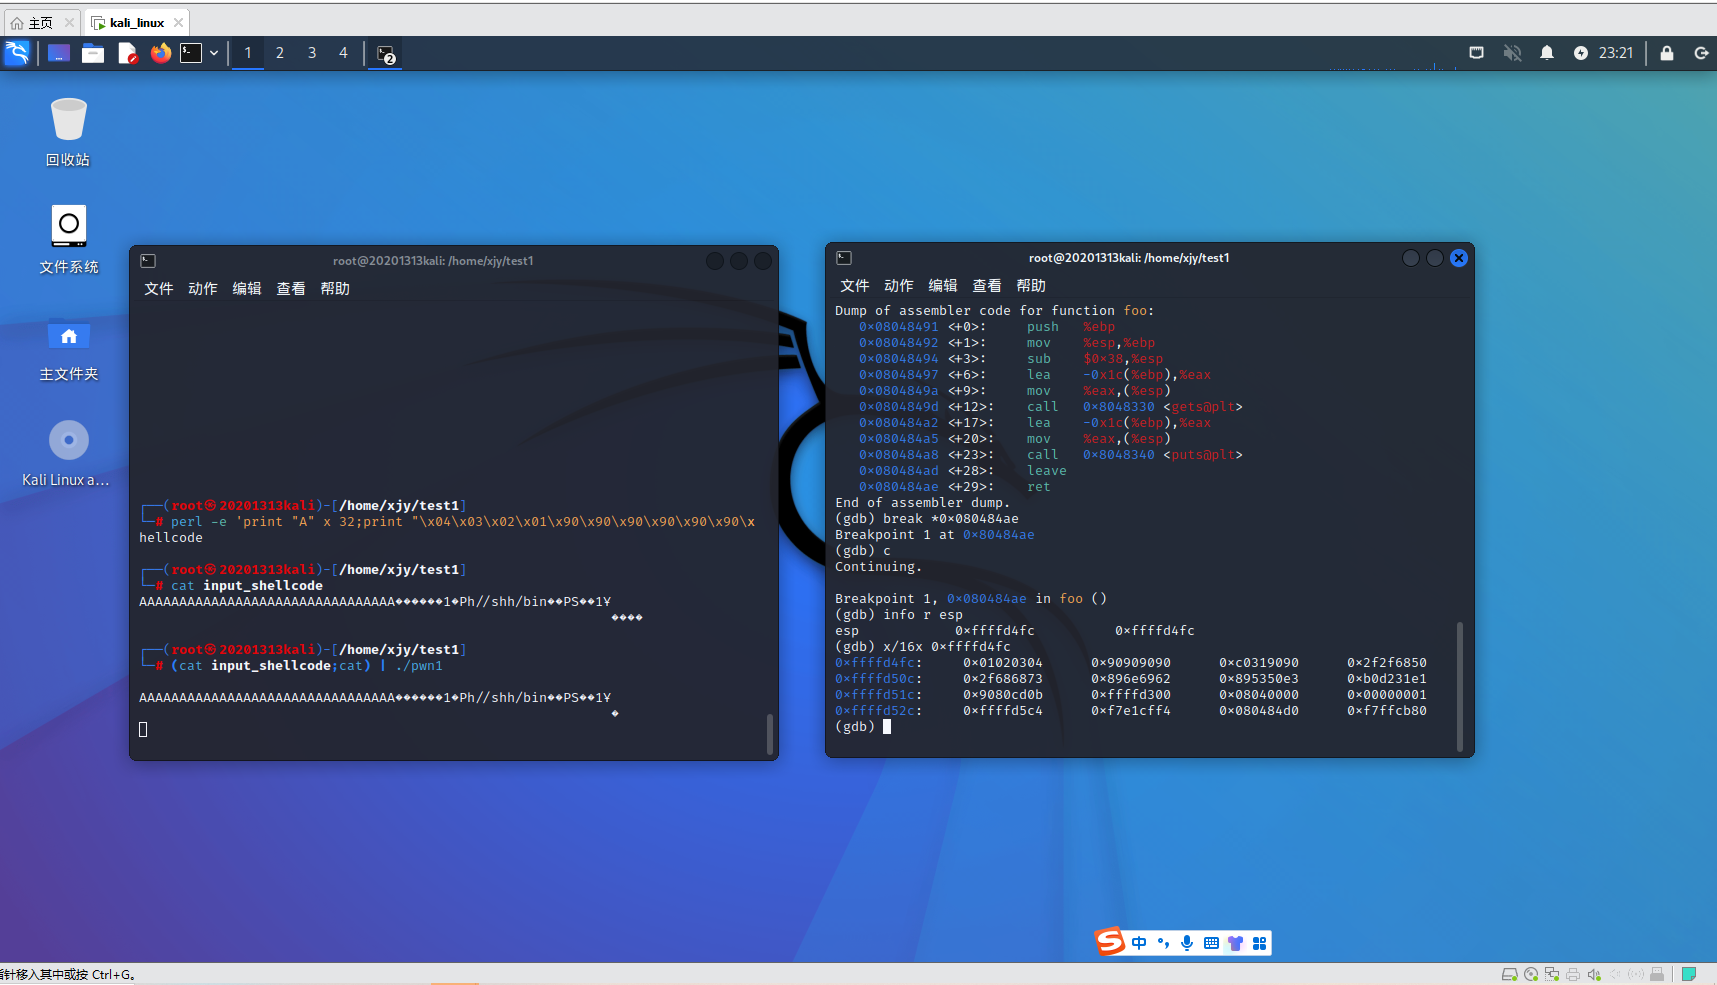Open 文件 menu in right terminal
Viewport: 1717px width, 985px height.
[855, 286]
